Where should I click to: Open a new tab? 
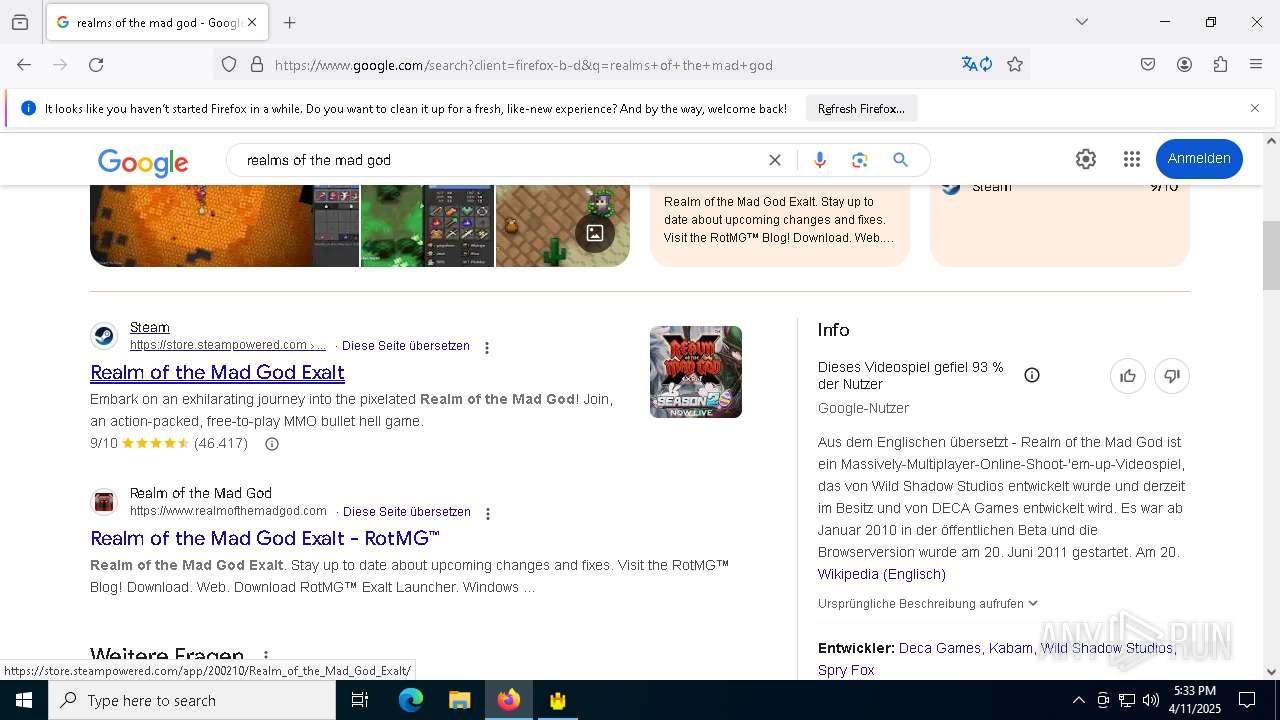click(289, 22)
